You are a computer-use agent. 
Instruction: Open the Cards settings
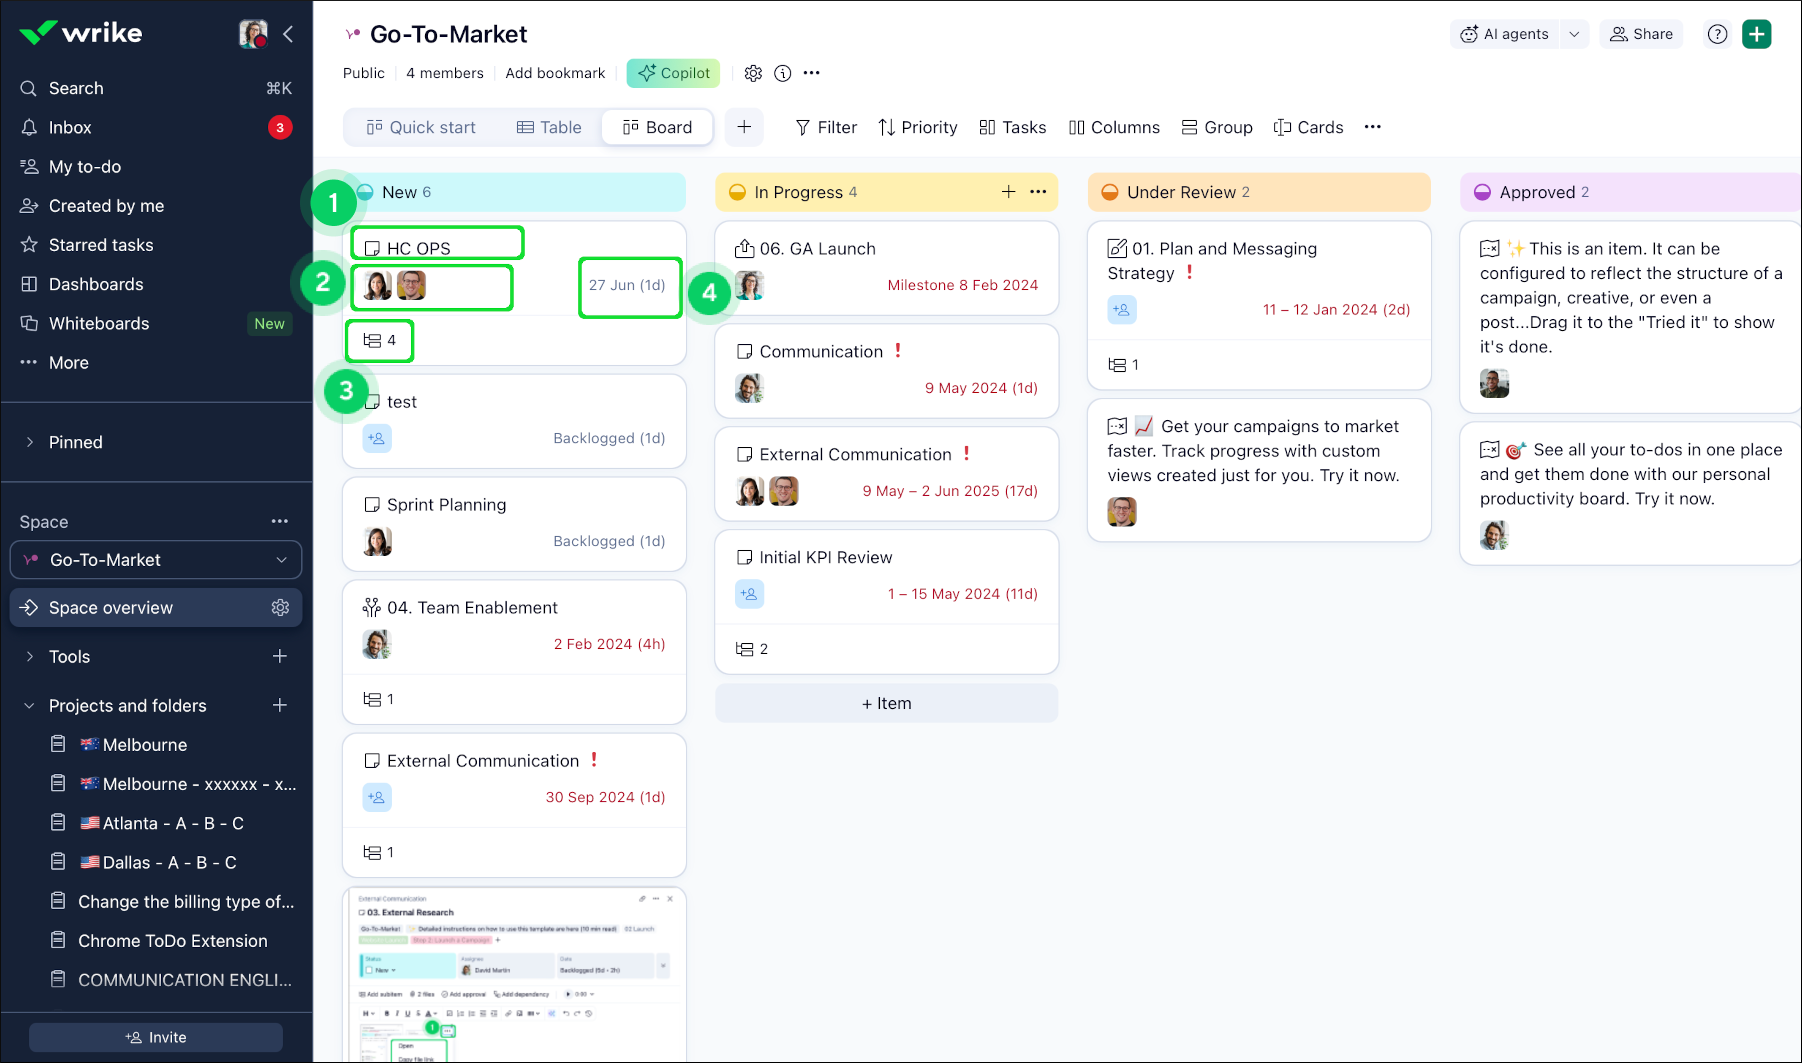pyautogui.click(x=1308, y=127)
